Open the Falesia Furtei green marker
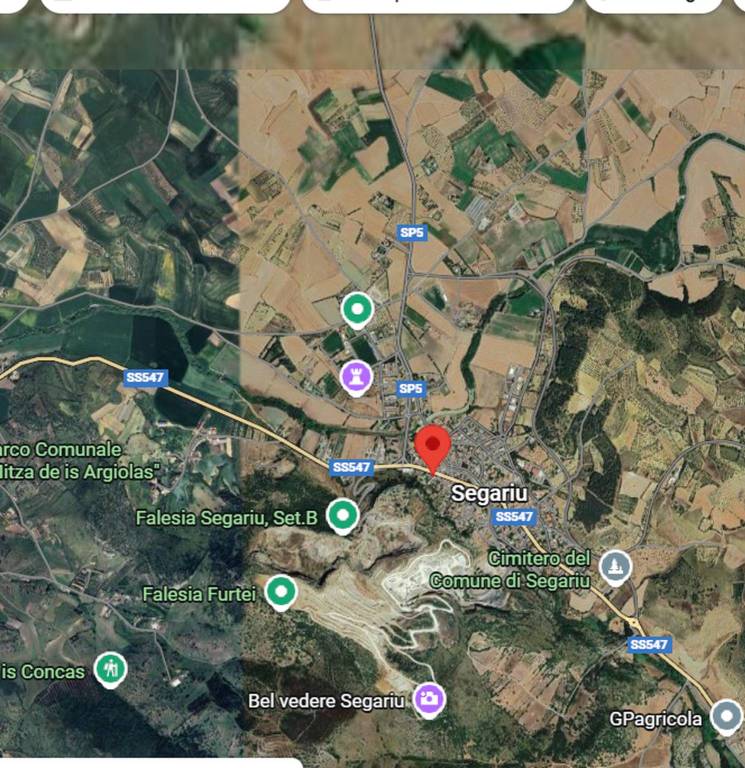The height and width of the screenshot is (768, 745). [281, 593]
